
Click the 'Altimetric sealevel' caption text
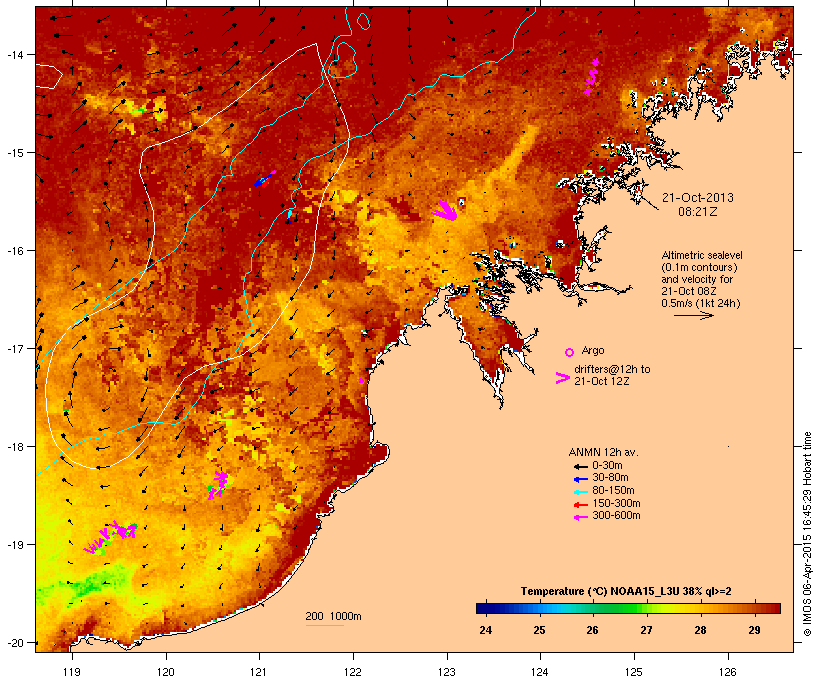702,255
